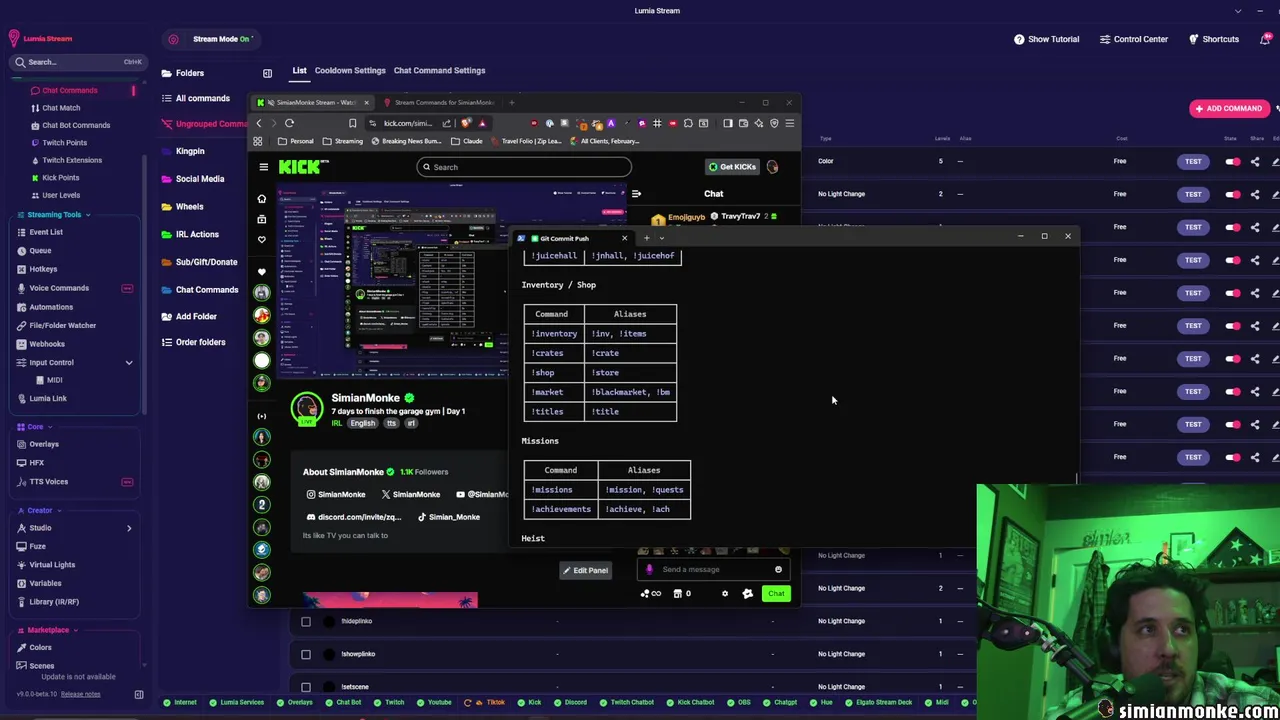Select the IRL Actions folder
The image size is (1280, 720).
197,234
